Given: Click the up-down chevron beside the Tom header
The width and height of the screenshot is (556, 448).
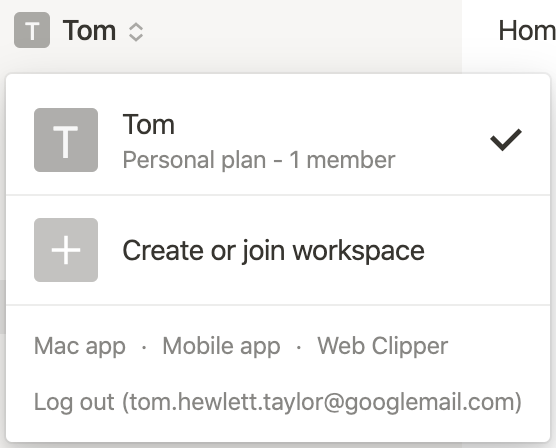Looking at the screenshot, I should click(136, 32).
